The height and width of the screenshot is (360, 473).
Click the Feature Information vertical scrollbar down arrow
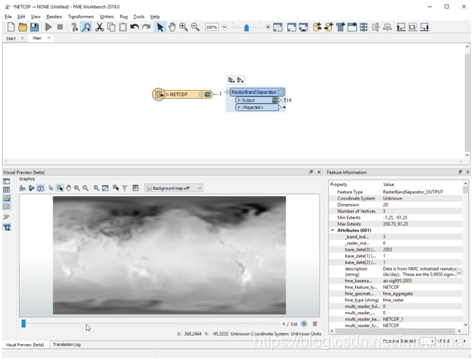point(465,325)
